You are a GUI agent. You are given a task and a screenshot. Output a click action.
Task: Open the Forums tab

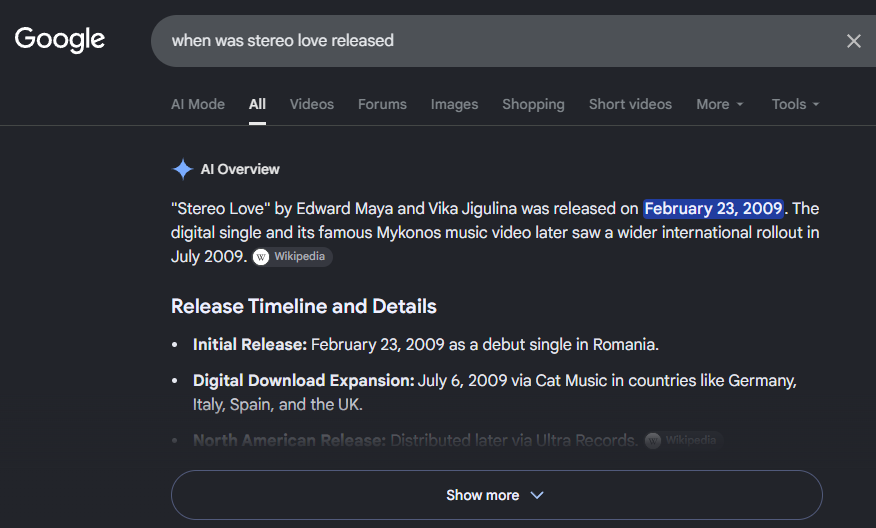382,104
